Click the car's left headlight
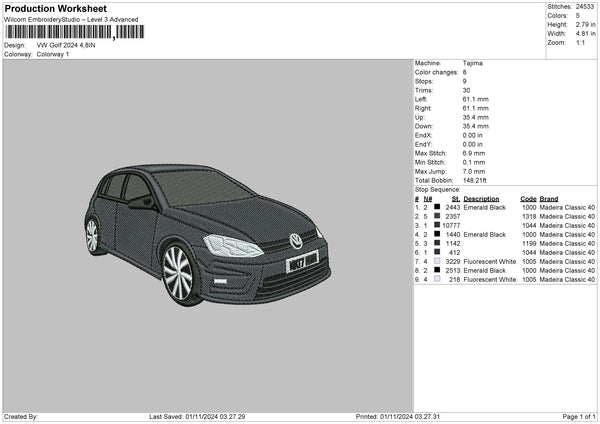This screenshot has height=424, width=600. click(x=232, y=245)
